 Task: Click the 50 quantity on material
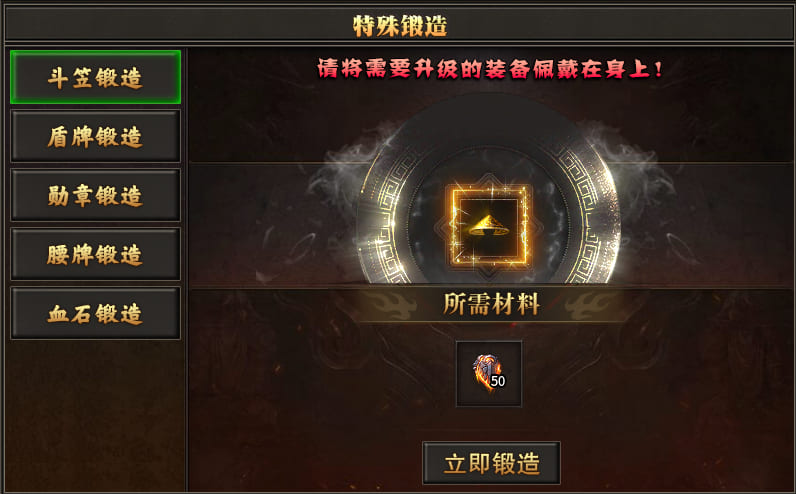coord(498,381)
